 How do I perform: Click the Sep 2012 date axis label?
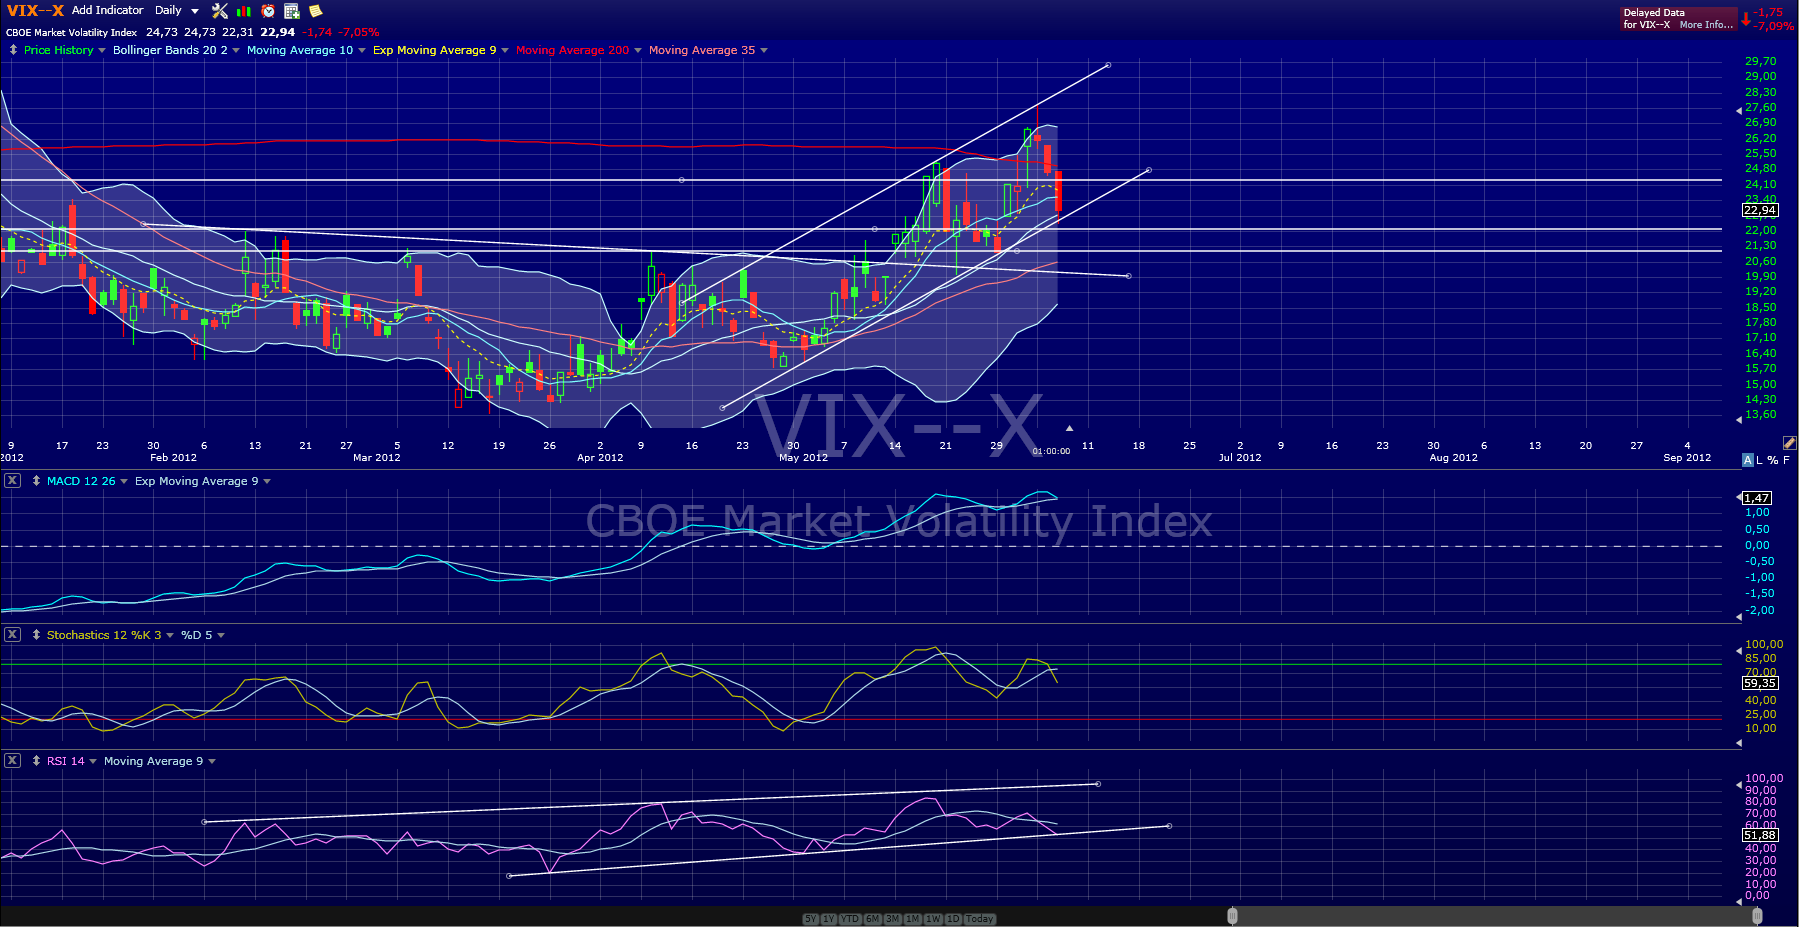coord(1687,458)
